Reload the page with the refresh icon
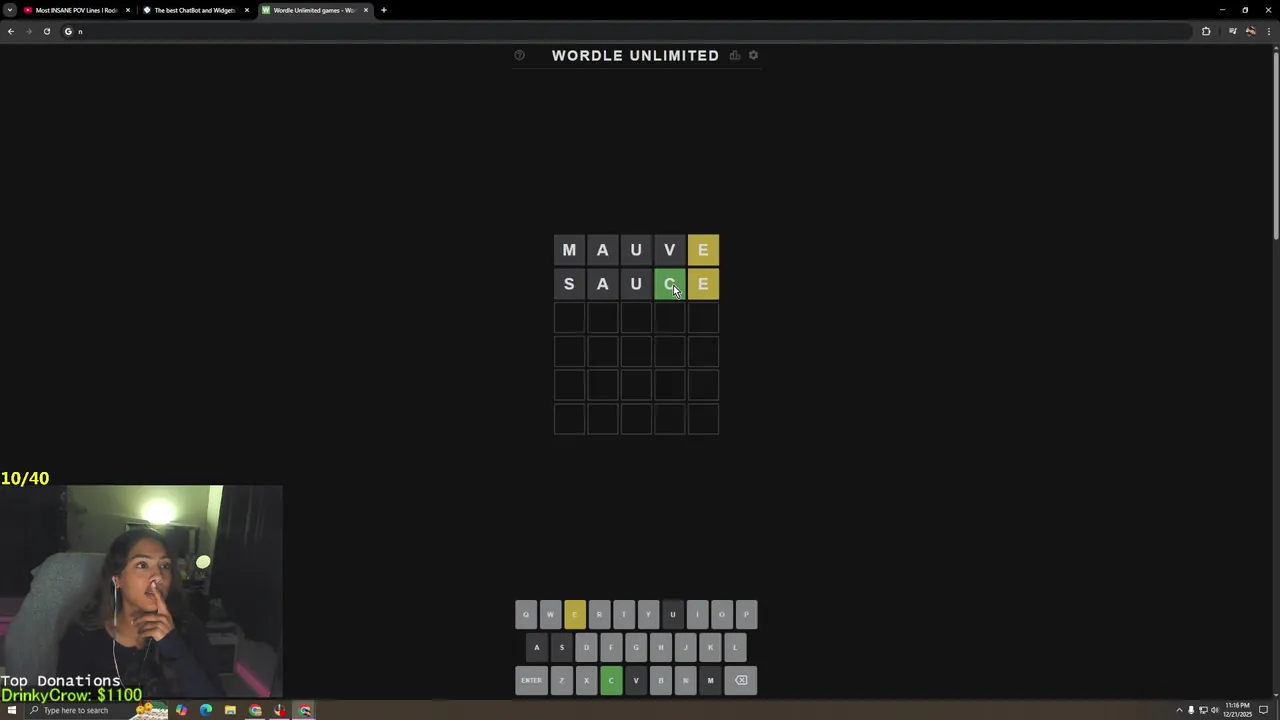 tap(47, 31)
